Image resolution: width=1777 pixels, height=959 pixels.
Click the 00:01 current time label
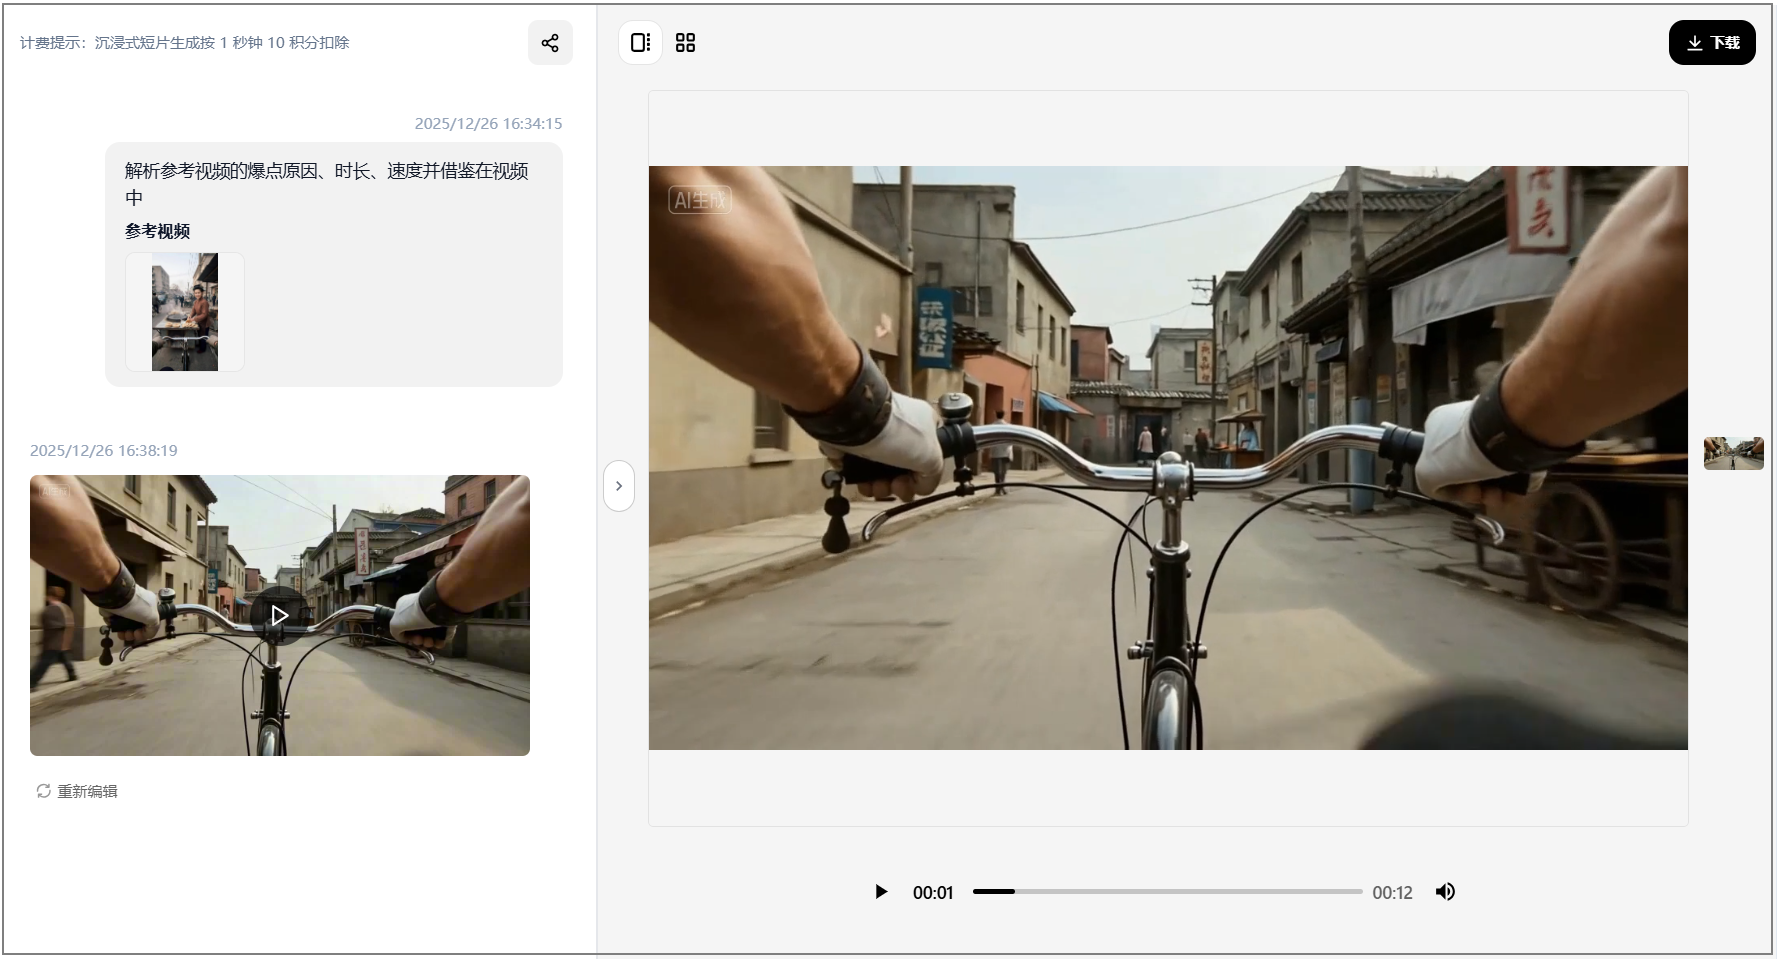[932, 893]
